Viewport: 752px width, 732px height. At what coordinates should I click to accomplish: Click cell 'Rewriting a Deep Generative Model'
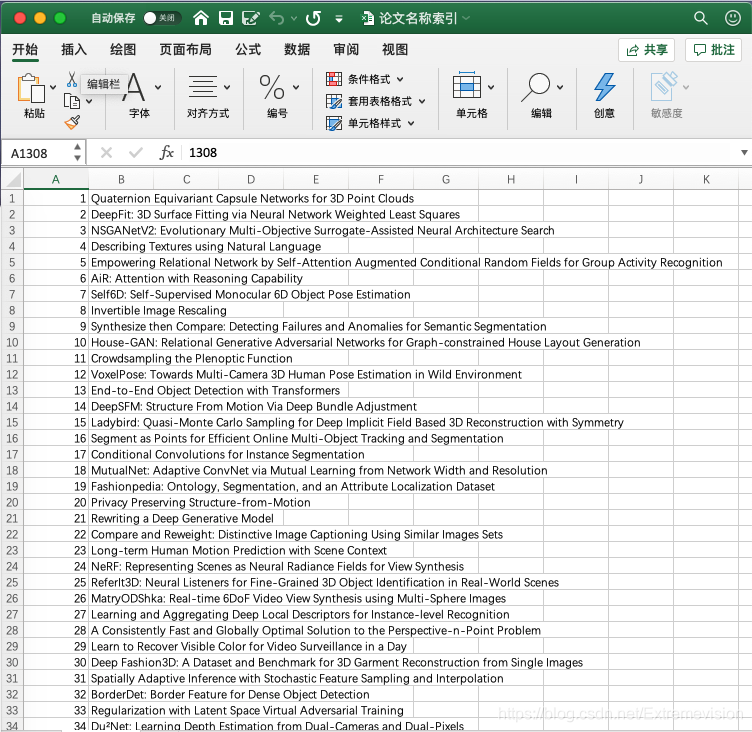[x=182, y=519]
